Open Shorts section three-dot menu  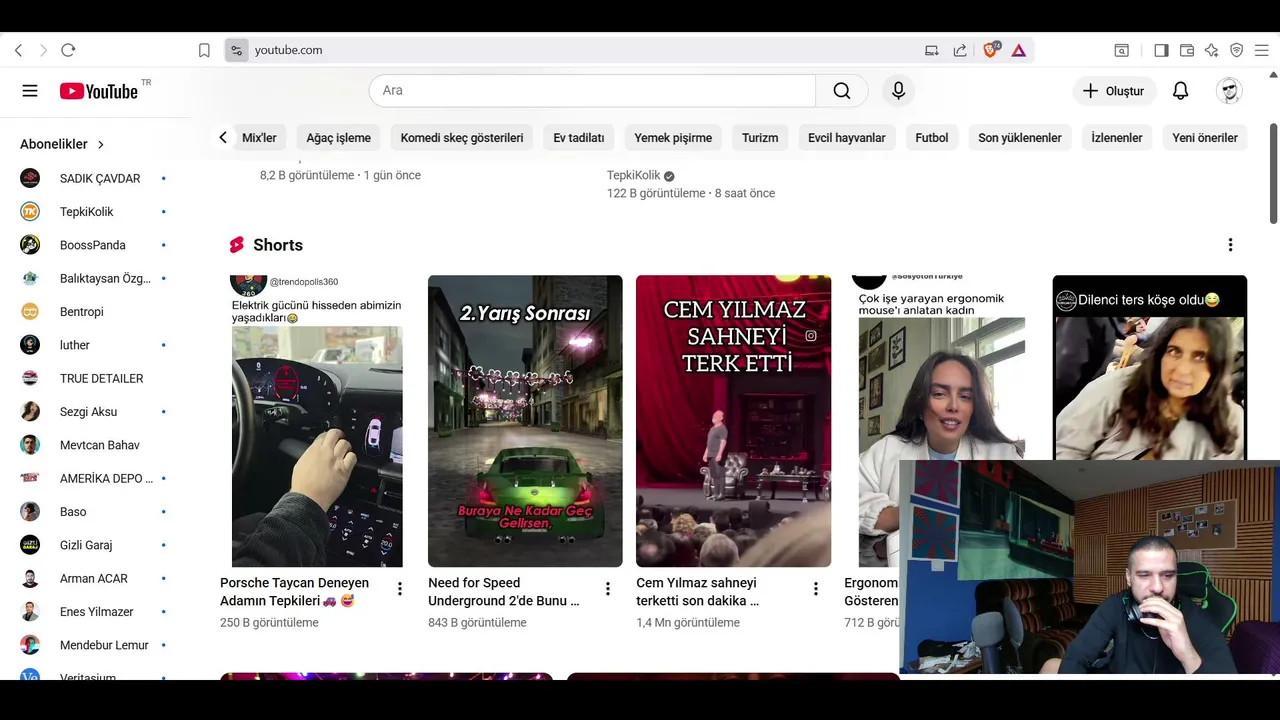click(1230, 245)
